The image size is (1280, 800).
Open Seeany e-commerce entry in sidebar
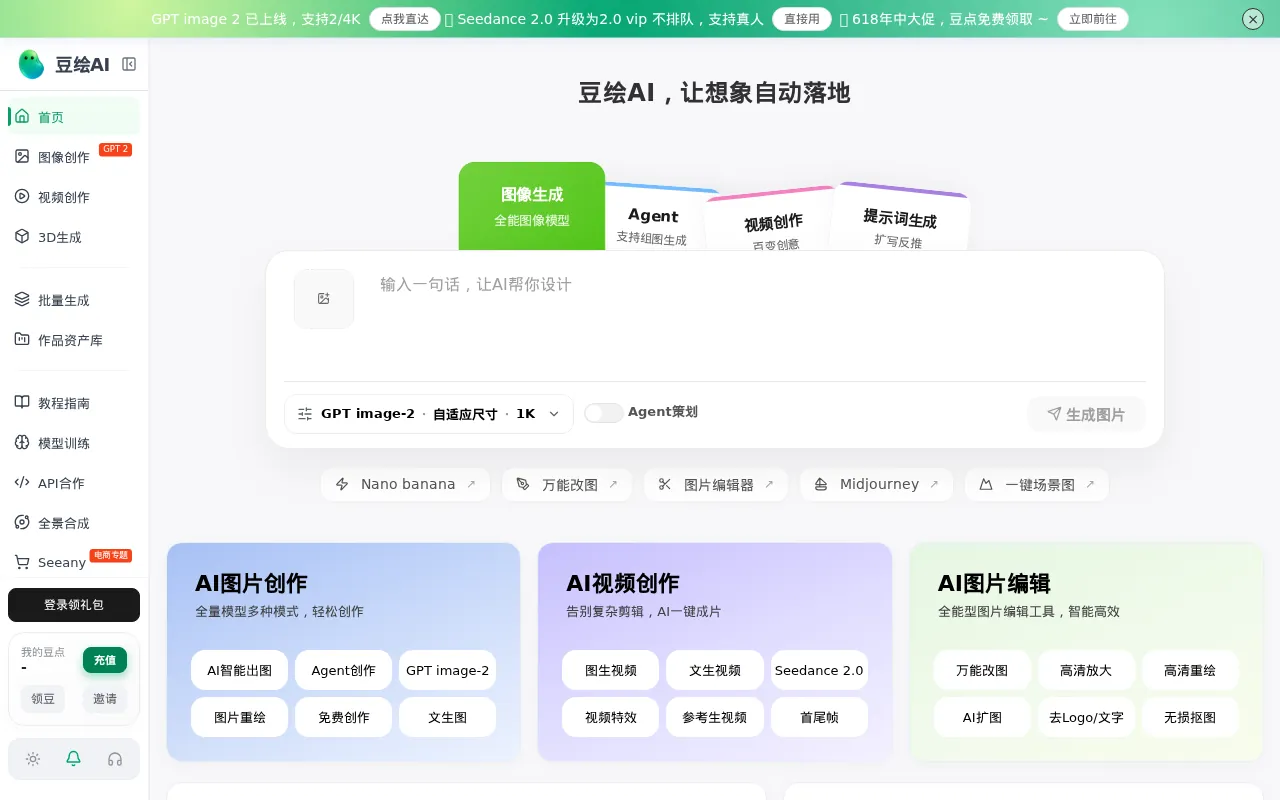tap(74, 562)
